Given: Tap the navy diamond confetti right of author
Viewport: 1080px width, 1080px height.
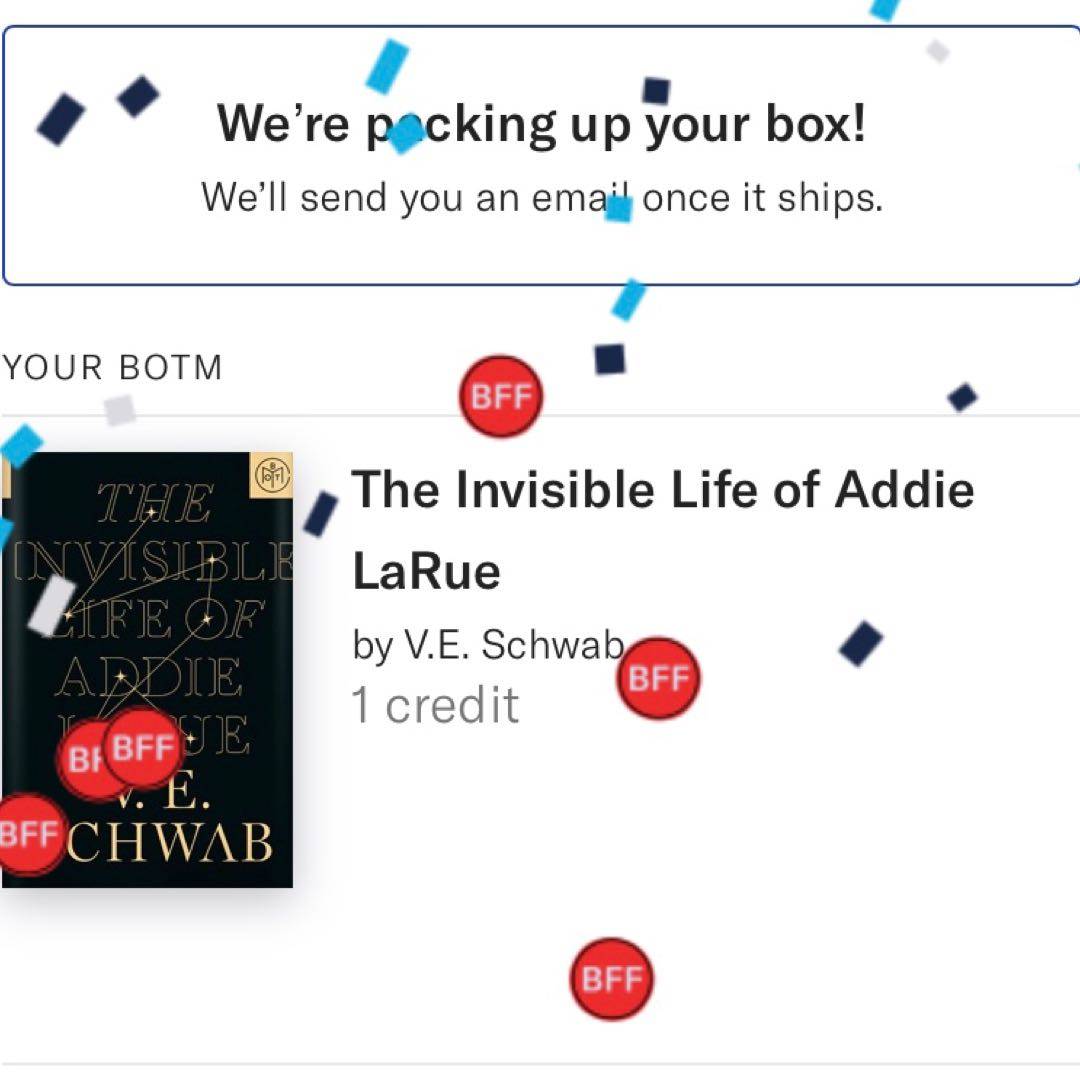Looking at the screenshot, I should [861, 644].
